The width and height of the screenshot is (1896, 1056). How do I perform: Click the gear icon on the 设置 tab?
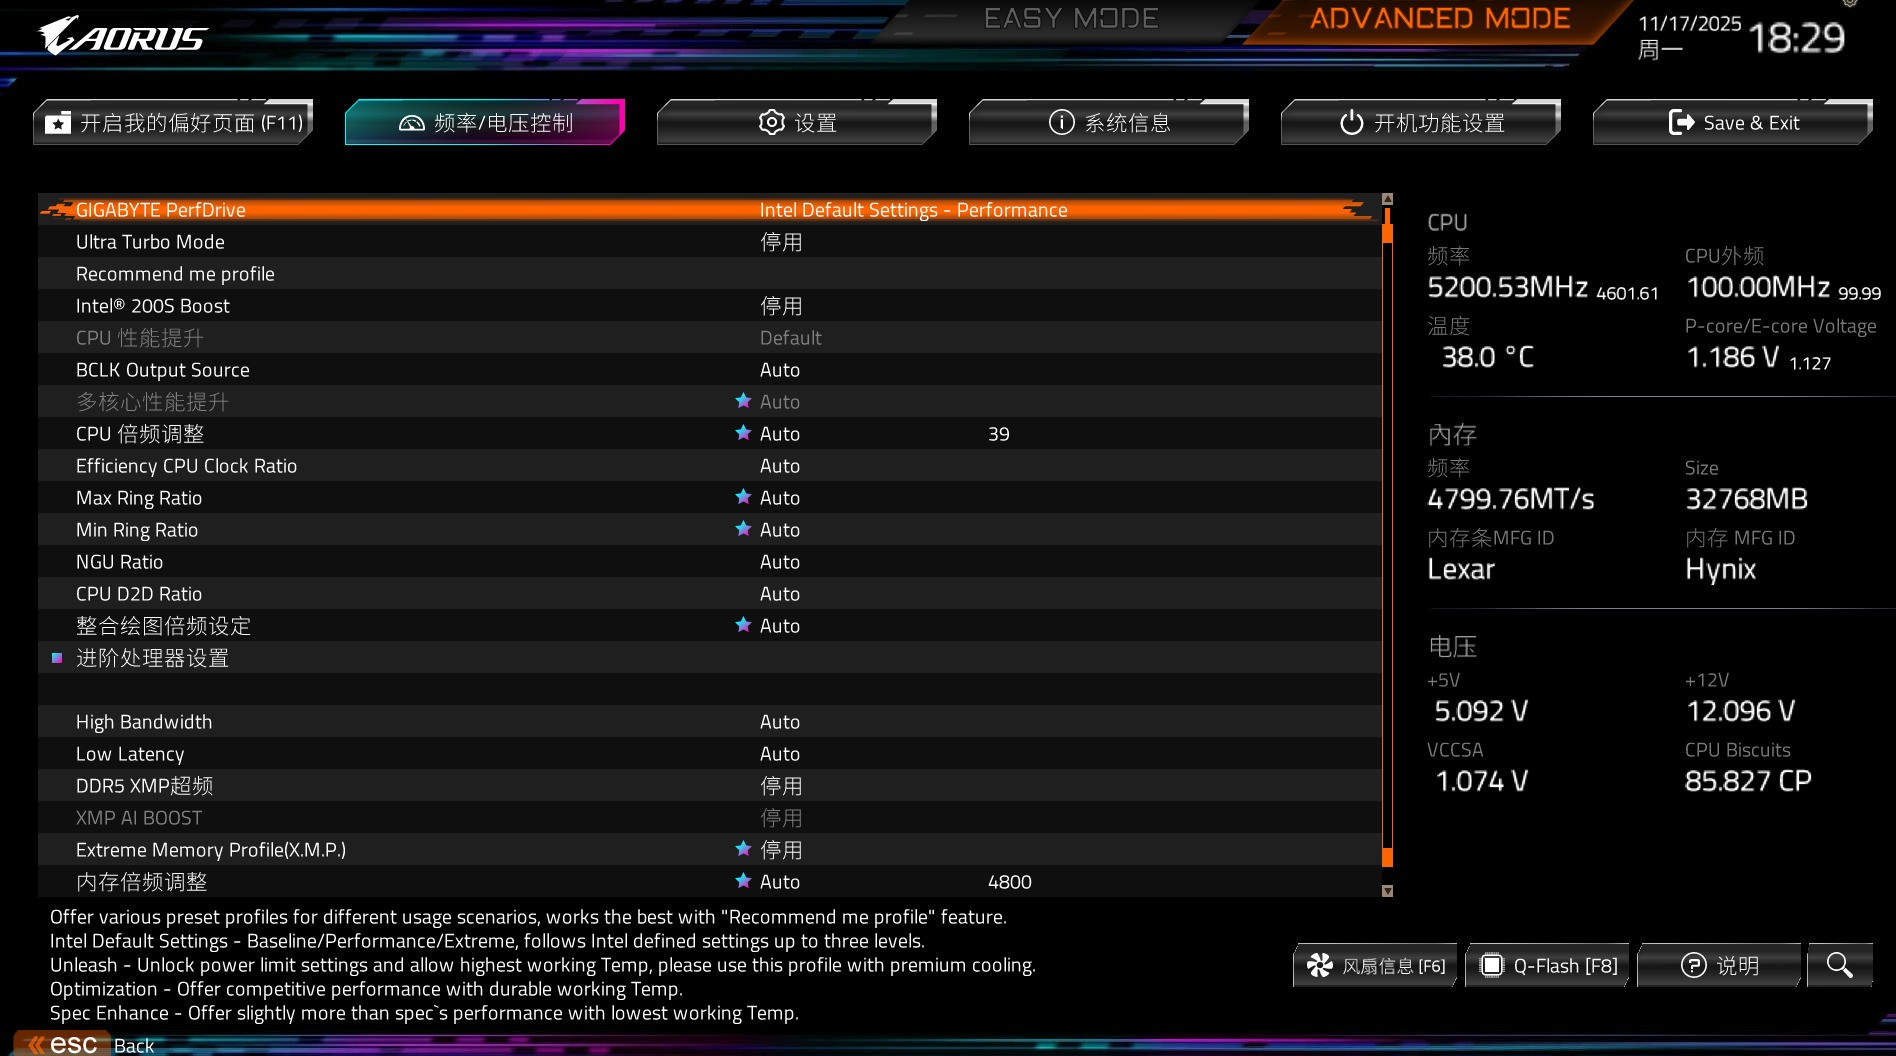pyautogui.click(x=770, y=121)
